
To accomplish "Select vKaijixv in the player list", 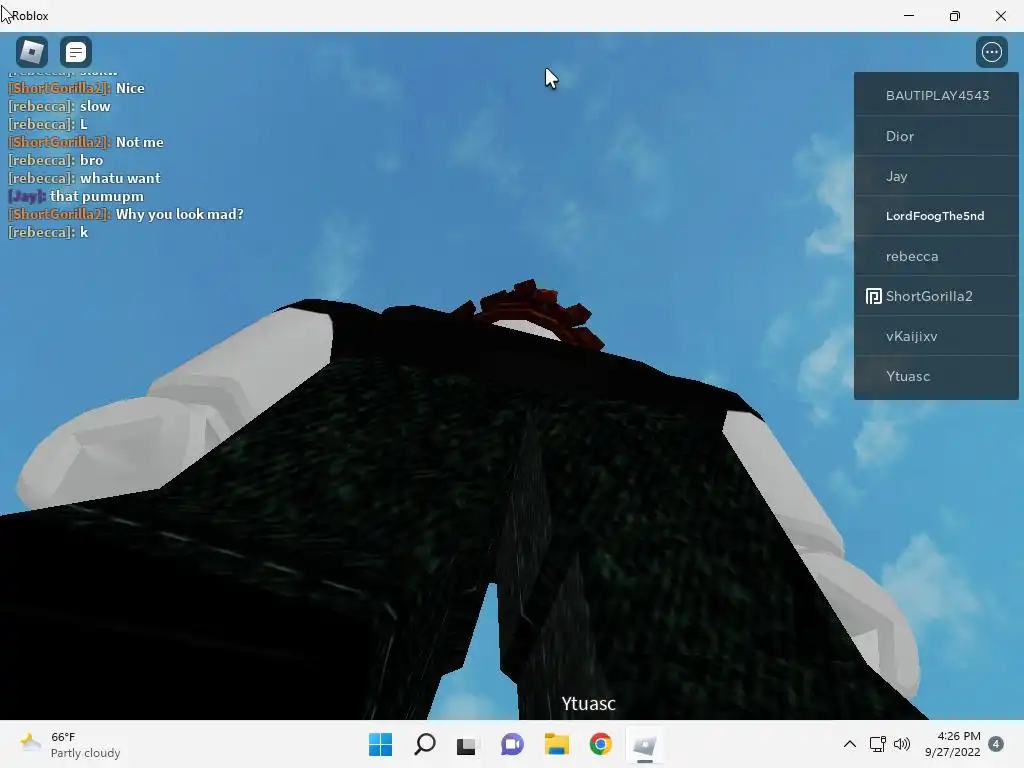I will pyautogui.click(x=936, y=336).
